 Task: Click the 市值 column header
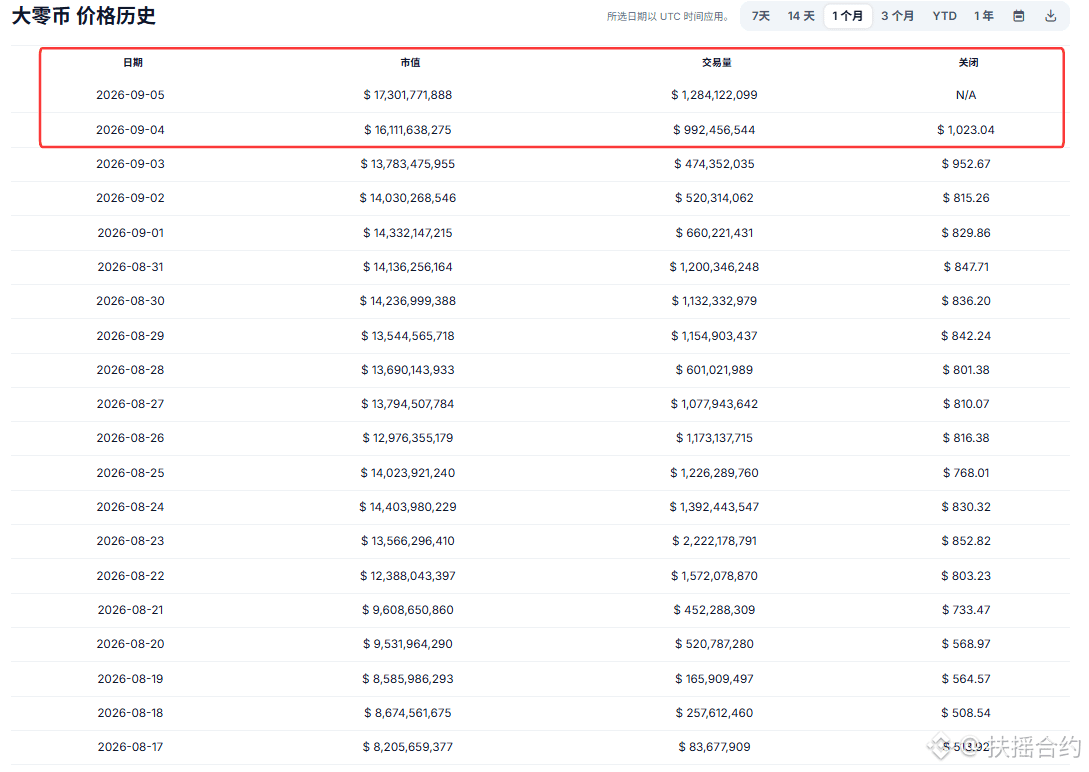pyautogui.click(x=410, y=62)
